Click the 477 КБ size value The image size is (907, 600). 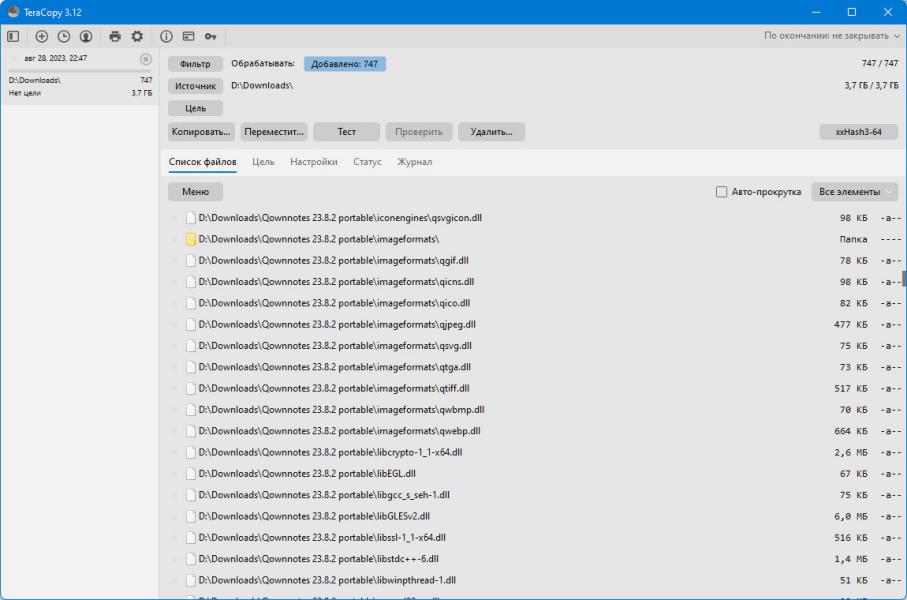tap(850, 325)
